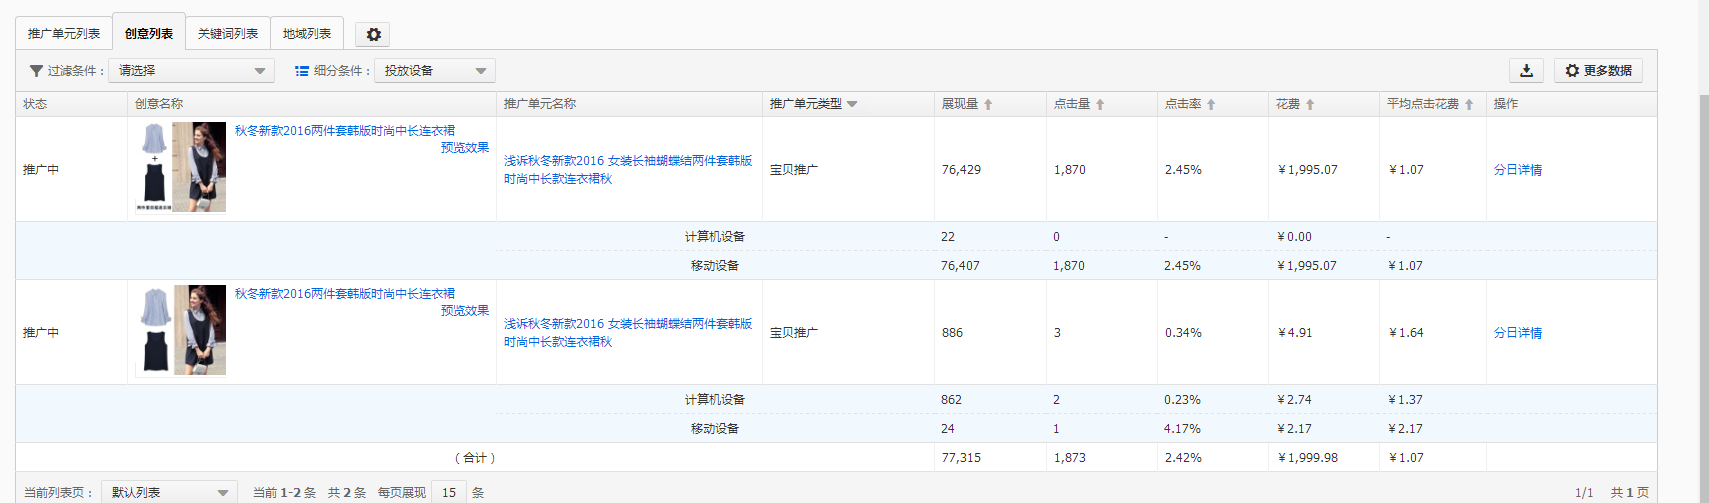The image size is (1709, 503).
Task: Switch to the 推广单元列表 tab
Action: tap(64, 34)
